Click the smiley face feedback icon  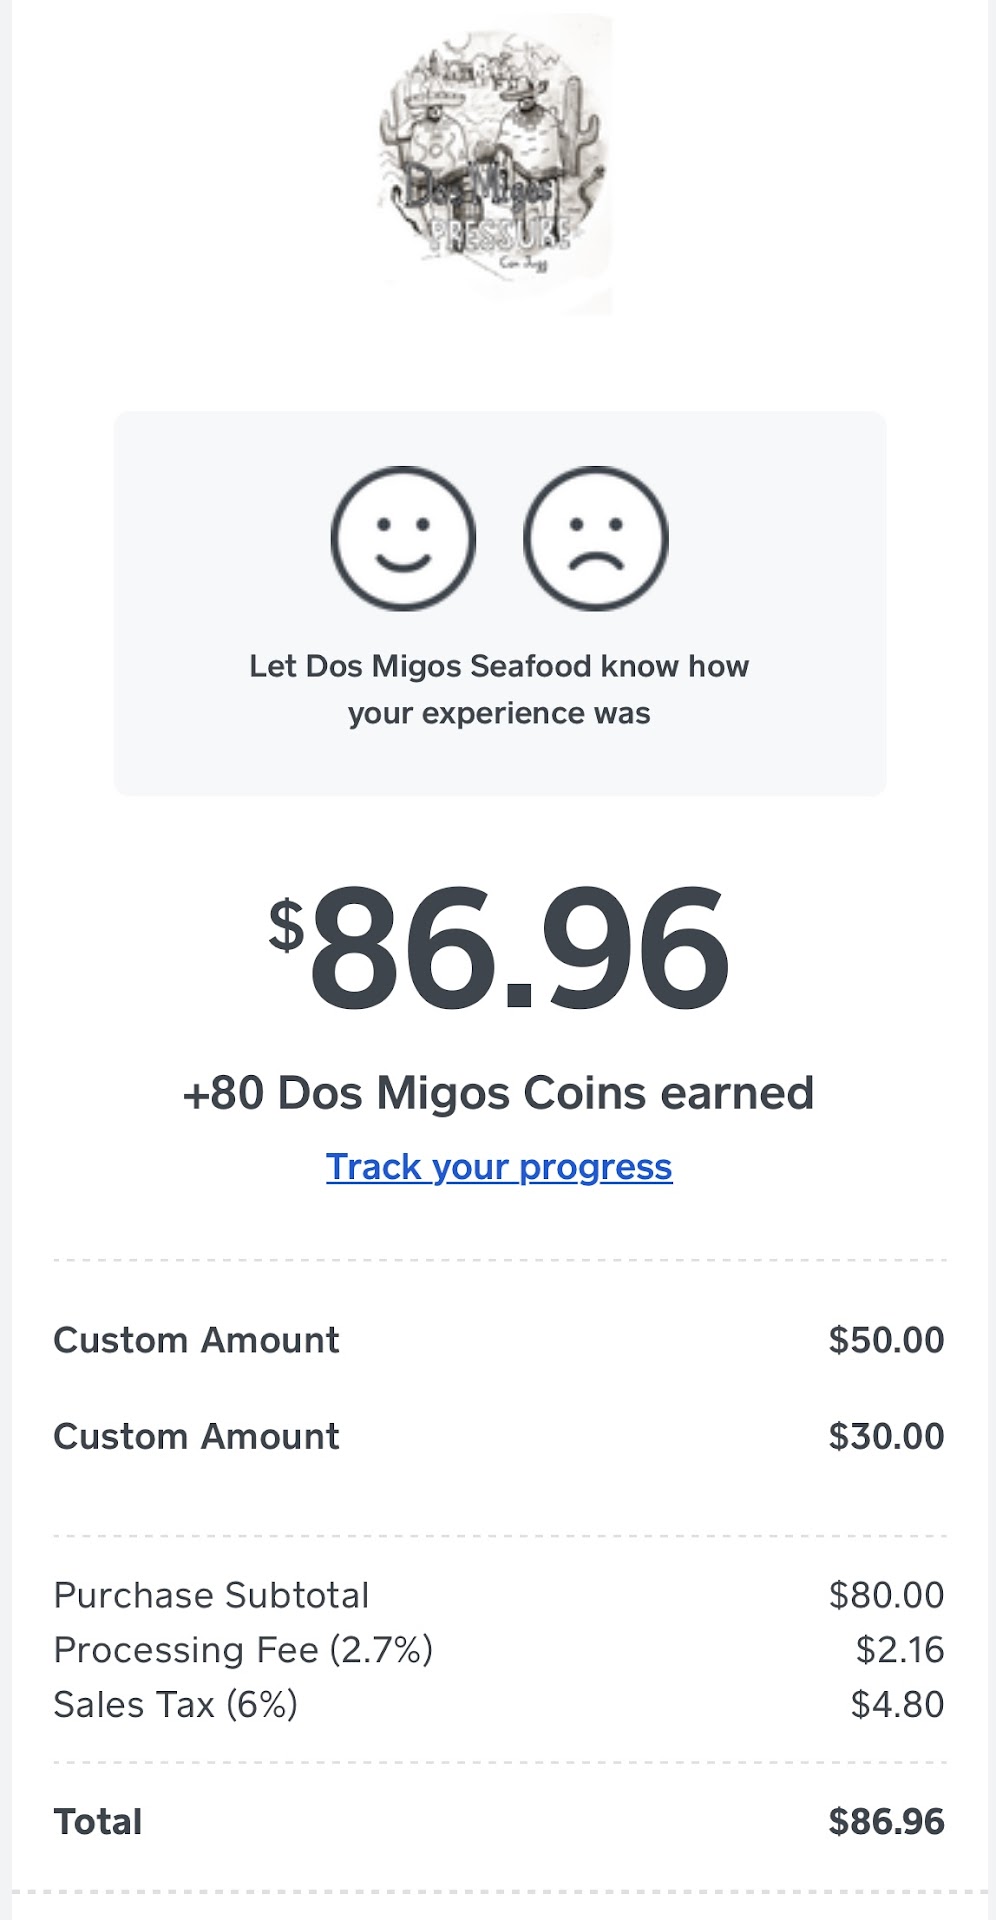pos(403,539)
